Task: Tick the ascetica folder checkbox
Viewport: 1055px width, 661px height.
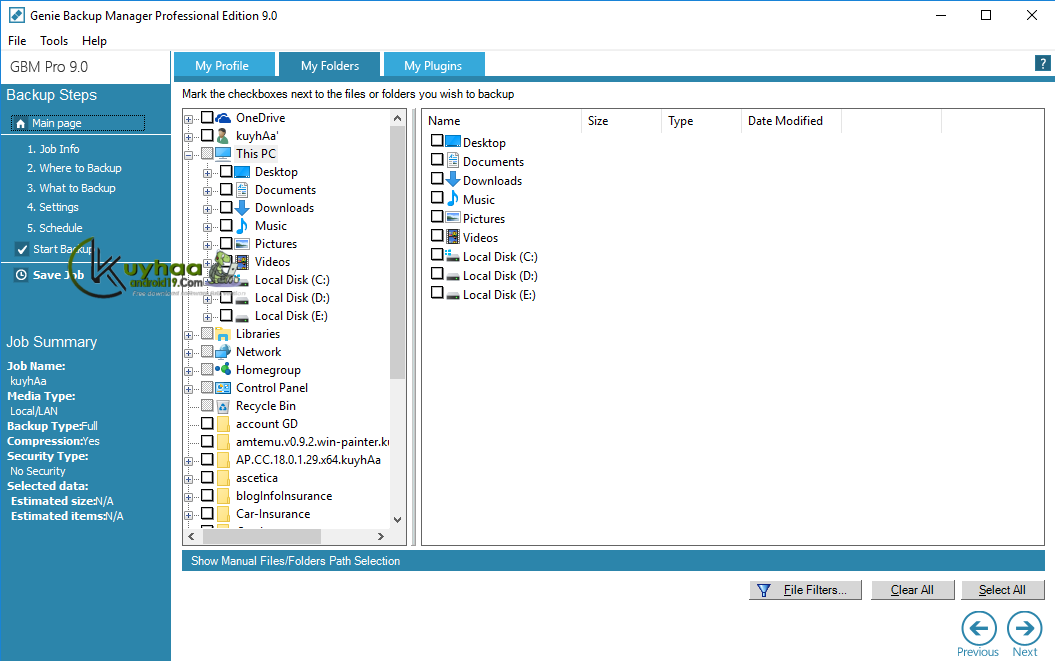Action: (x=207, y=477)
